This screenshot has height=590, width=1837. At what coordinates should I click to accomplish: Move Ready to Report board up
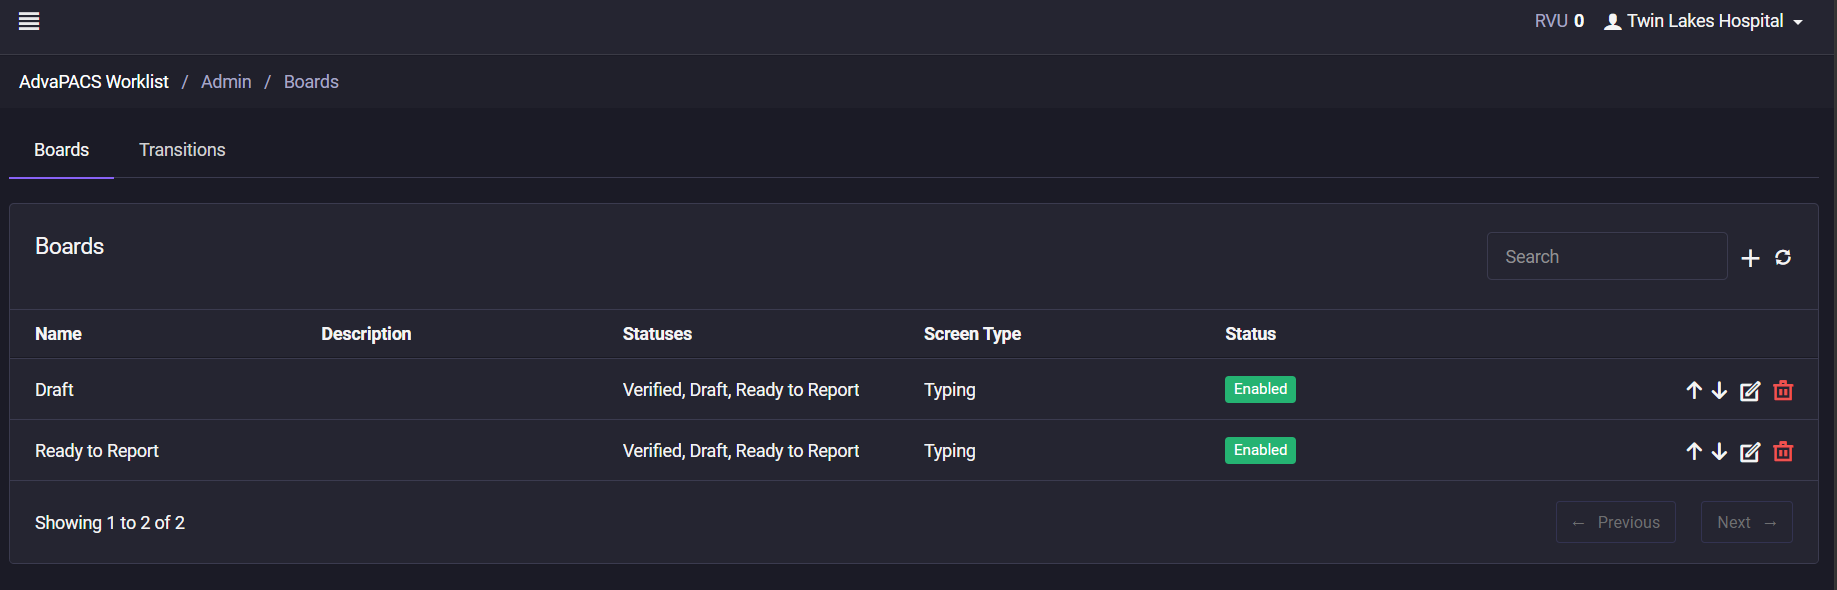[x=1694, y=451]
